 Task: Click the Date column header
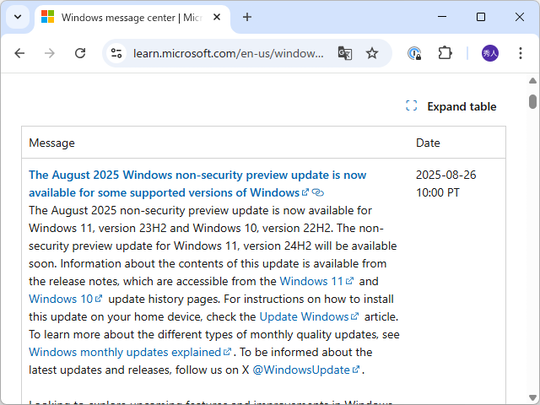click(x=428, y=143)
